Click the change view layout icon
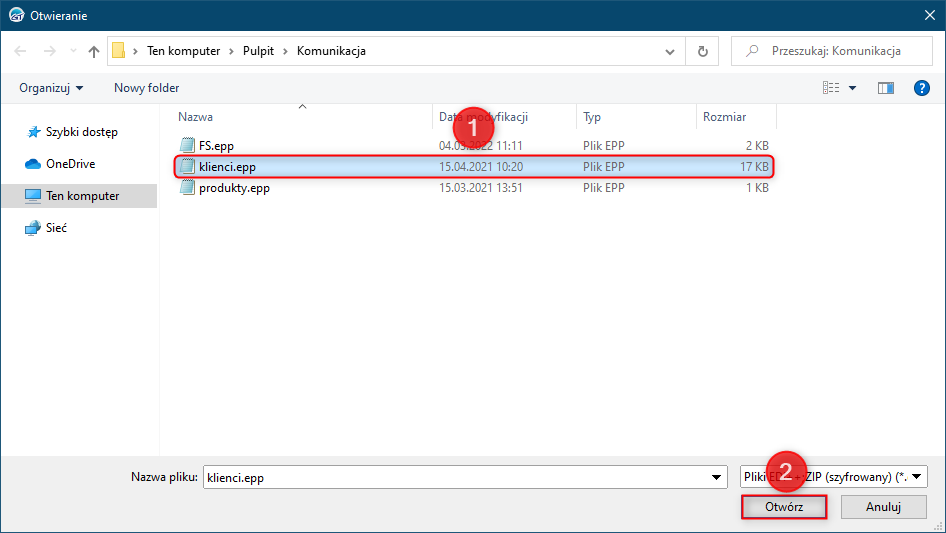This screenshot has height=533, width=946. coord(831,88)
